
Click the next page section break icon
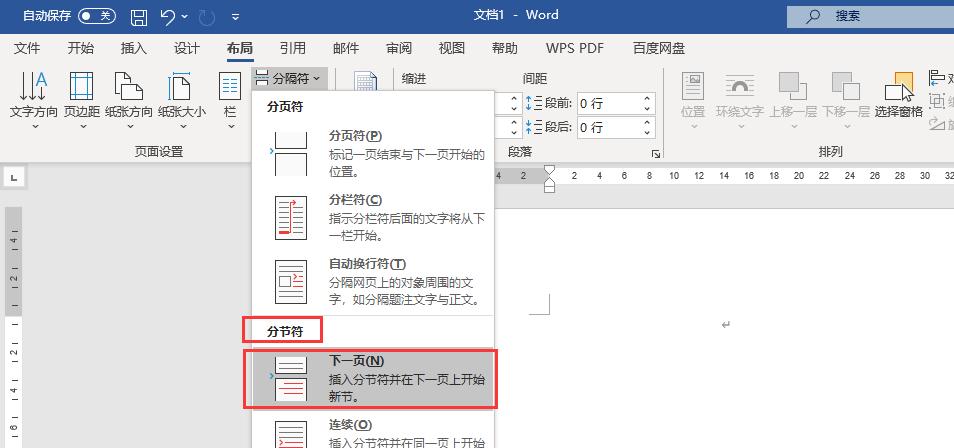point(290,379)
